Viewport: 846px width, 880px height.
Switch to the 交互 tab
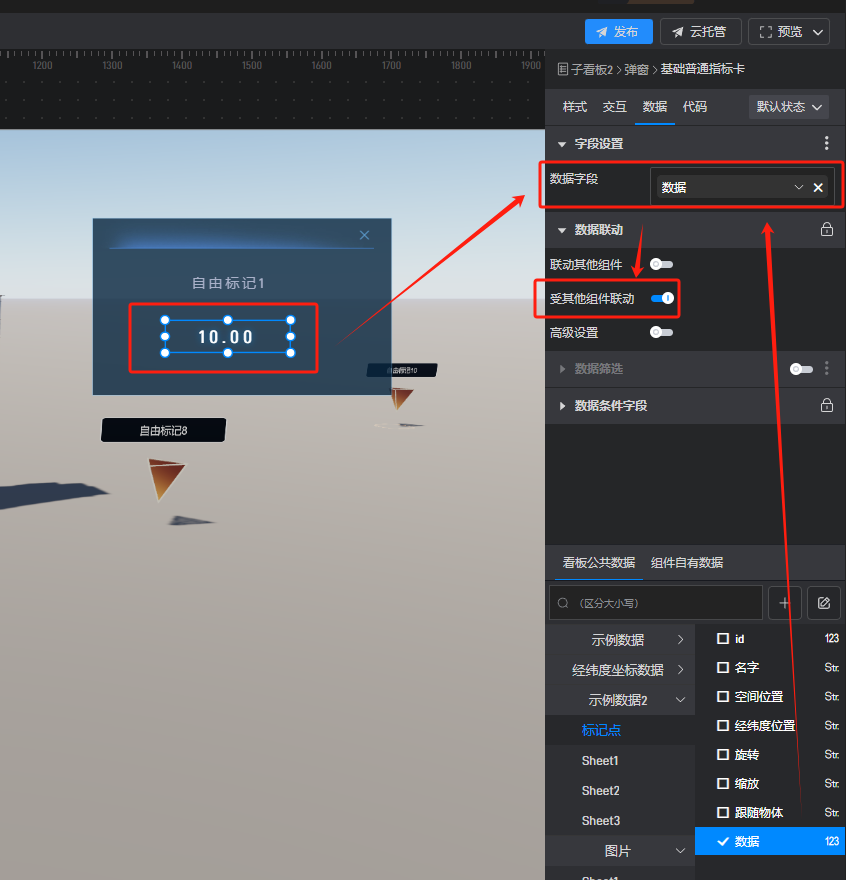614,107
